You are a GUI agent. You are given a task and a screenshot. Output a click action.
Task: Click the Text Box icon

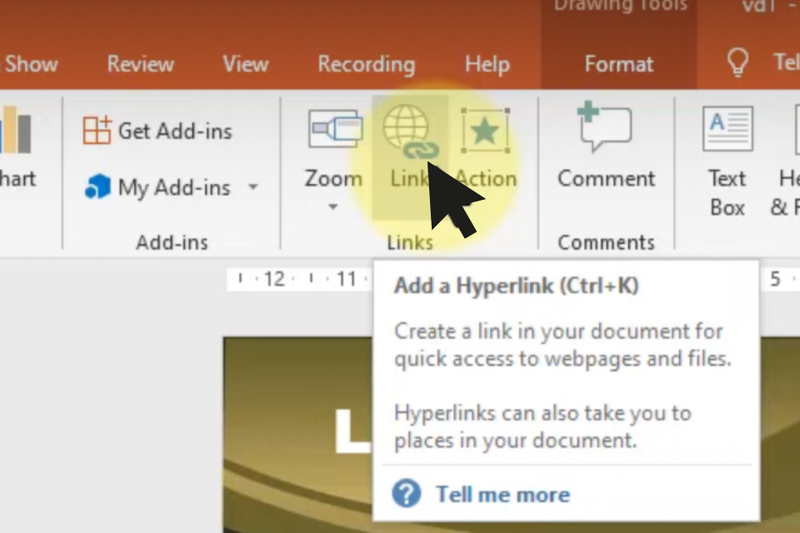coord(728,129)
